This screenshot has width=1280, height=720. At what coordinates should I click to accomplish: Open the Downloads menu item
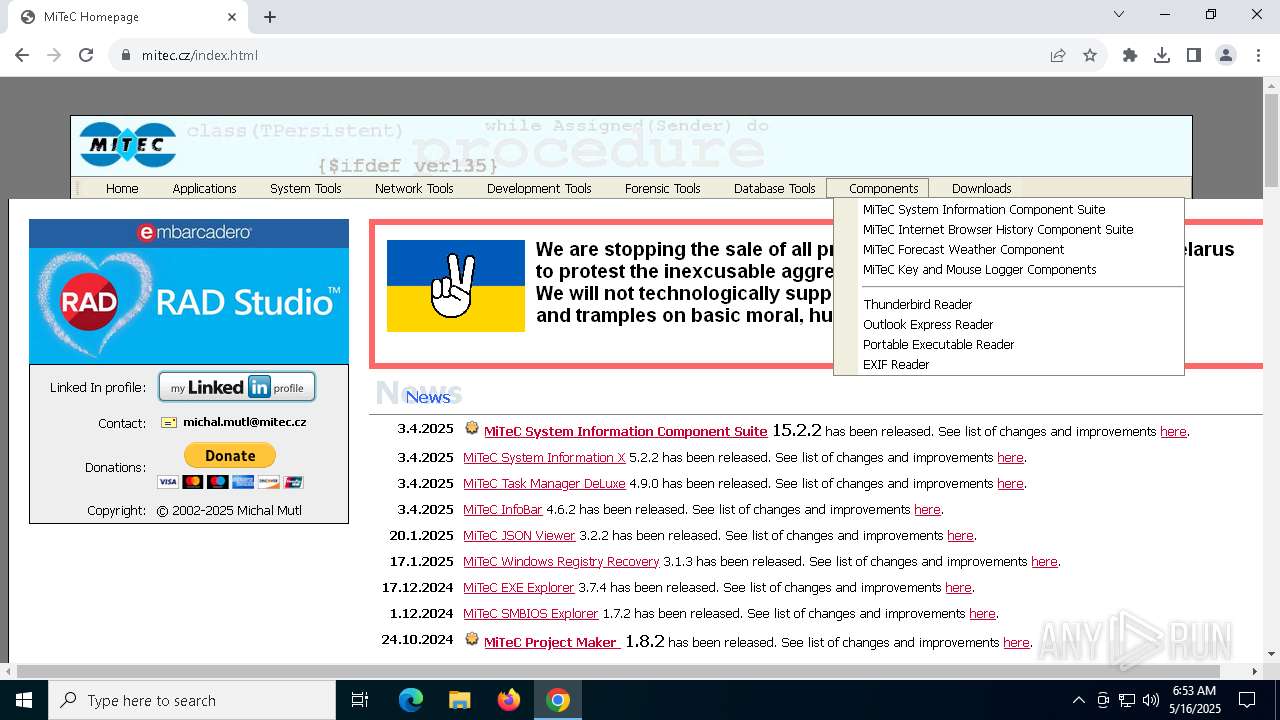tap(981, 188)
